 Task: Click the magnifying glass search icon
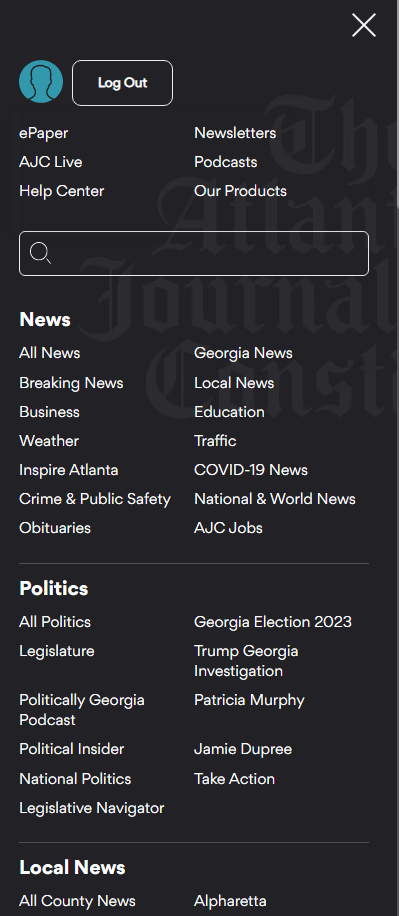(x=40, y=254)
